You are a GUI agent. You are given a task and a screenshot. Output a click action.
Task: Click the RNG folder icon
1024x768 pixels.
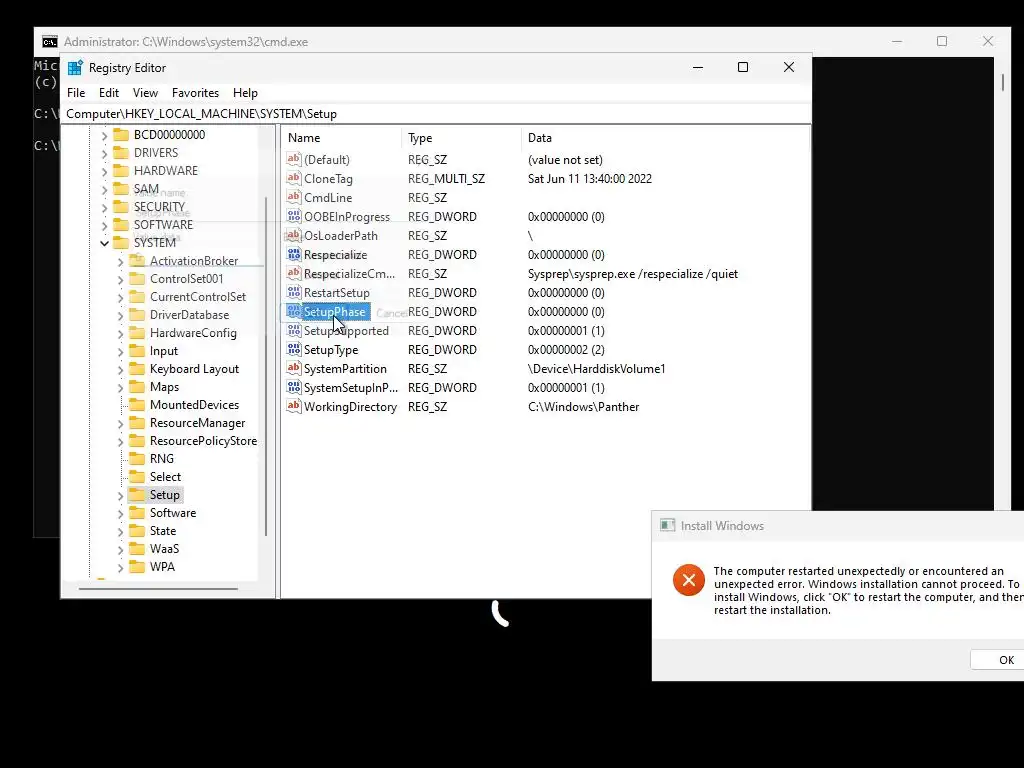(x=137, y=458)
